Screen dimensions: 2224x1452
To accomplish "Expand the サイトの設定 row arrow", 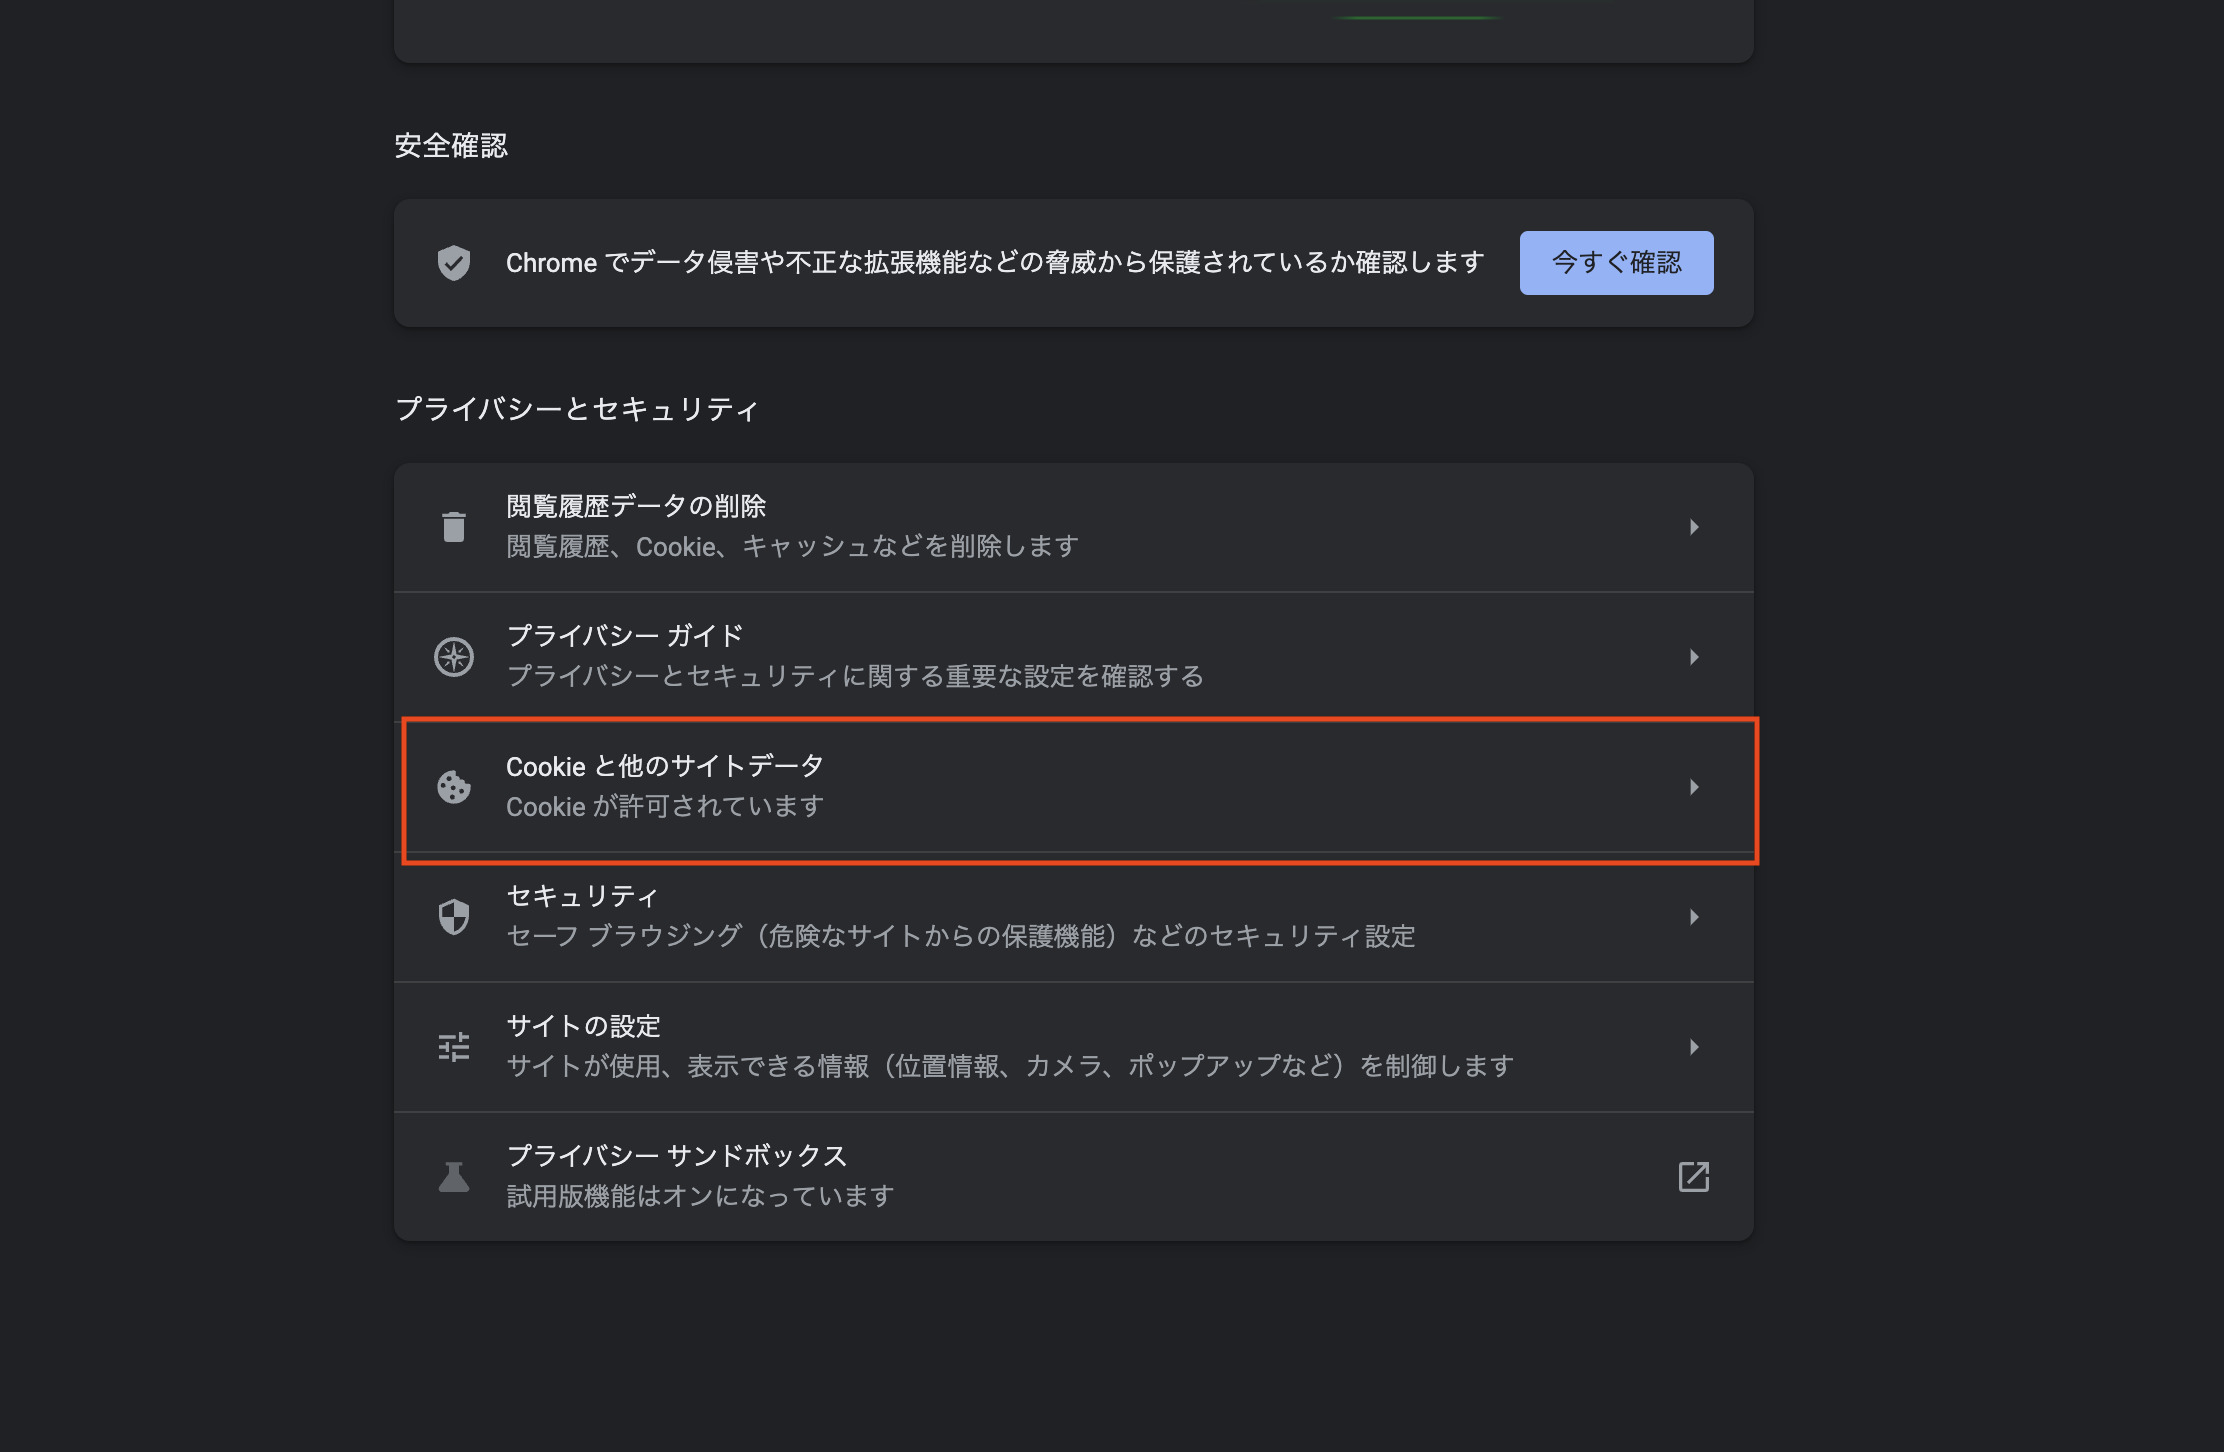I will pyautogui.click(x=1694, y=1047).
